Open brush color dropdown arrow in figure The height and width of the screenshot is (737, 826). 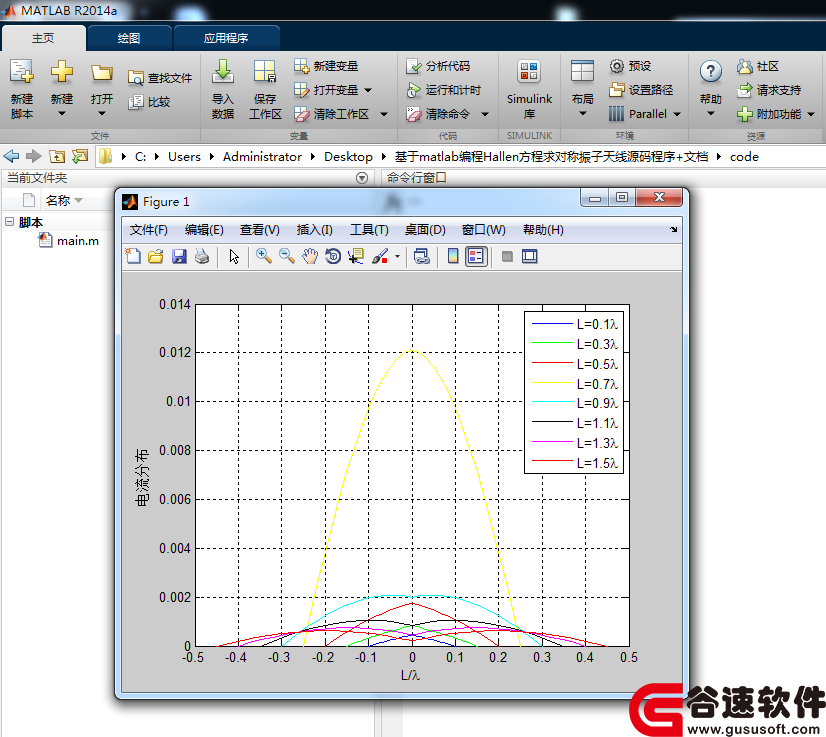point(397,257)
